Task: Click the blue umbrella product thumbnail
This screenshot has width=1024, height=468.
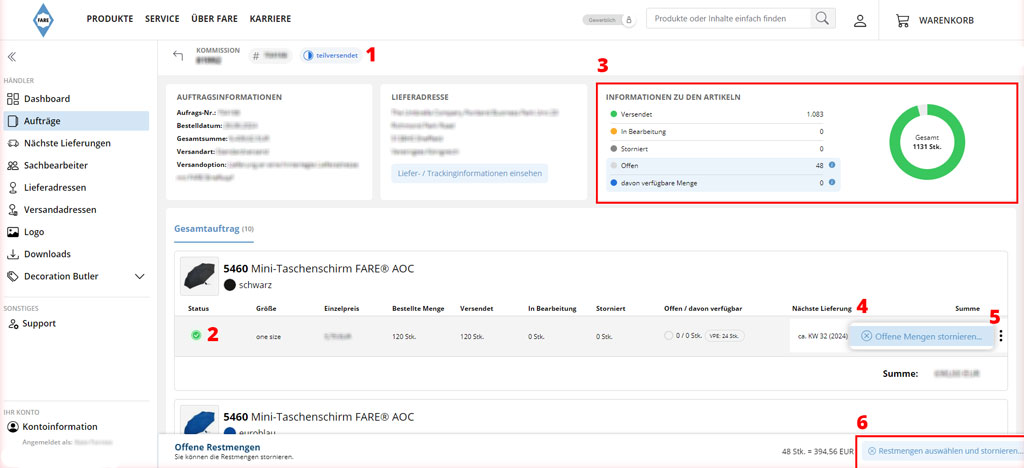Action: [197, 419]
